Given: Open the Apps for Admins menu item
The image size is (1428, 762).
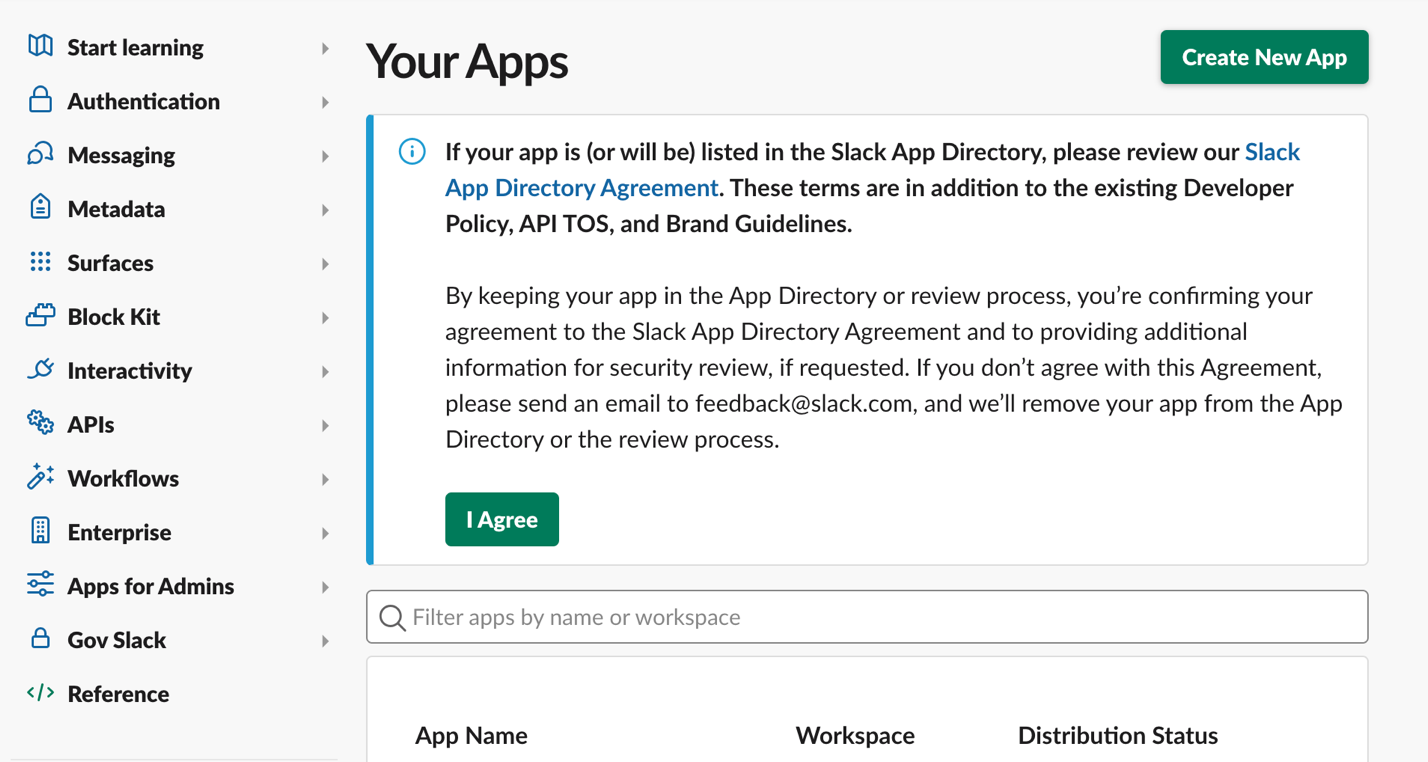Looking at the screenshot, I should (151, 587).
